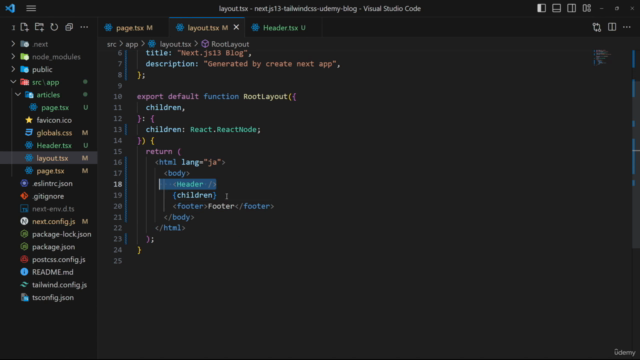Open customize layout icon
The width and height of the screenshot is (640, 360).
tap(587, 8)
